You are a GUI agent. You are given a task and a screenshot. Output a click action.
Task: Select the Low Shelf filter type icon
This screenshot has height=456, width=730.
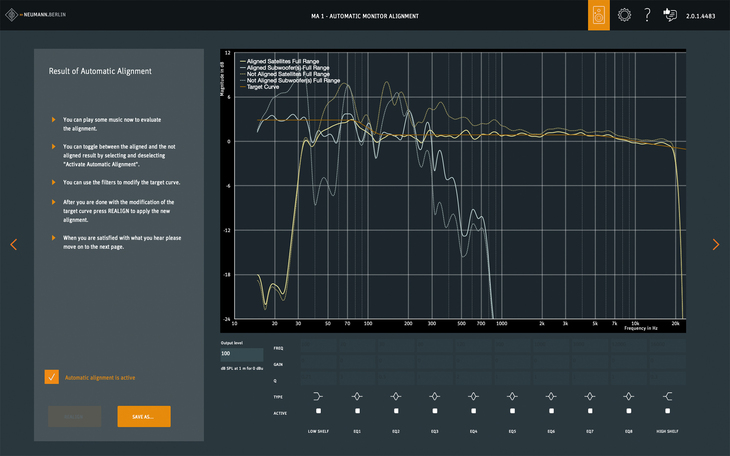[x=318, y=396]
